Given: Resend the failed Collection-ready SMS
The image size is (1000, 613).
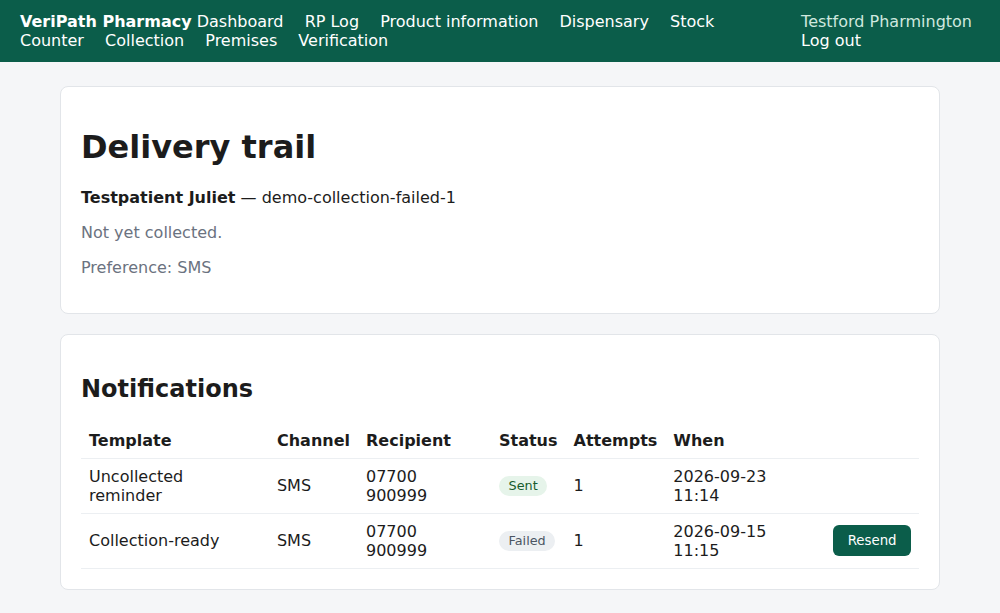Looking at the screenshot, I should (x=872, y=540).
